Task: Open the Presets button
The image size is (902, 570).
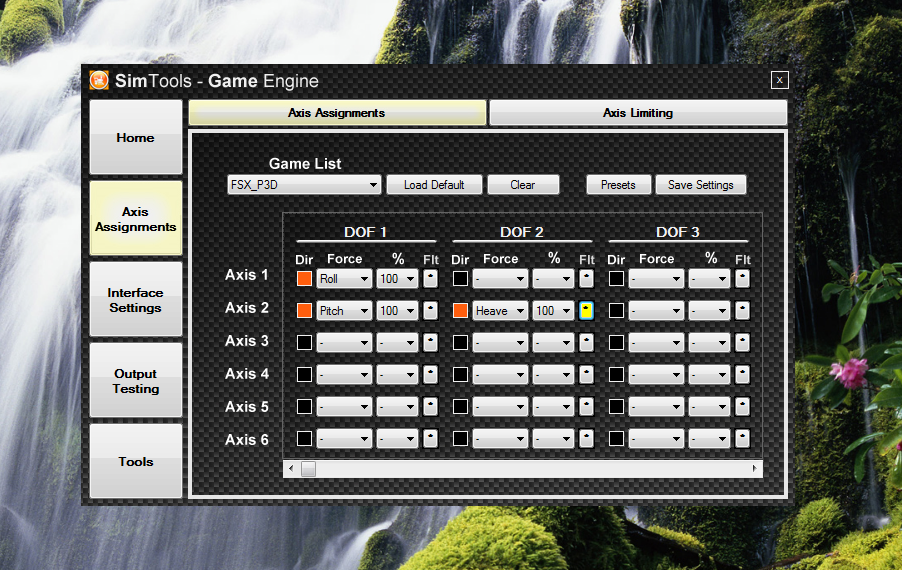Action: coord(618,185)
